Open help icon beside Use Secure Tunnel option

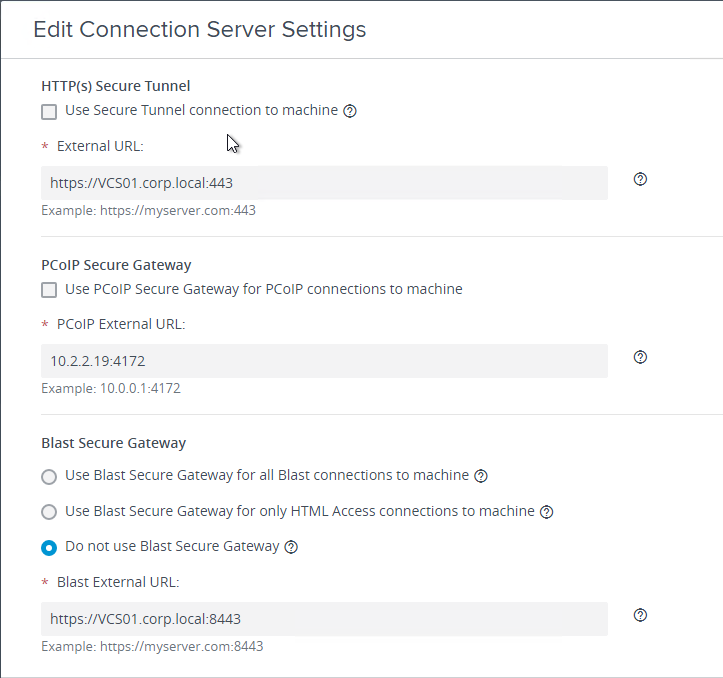[x=350, y=111]
